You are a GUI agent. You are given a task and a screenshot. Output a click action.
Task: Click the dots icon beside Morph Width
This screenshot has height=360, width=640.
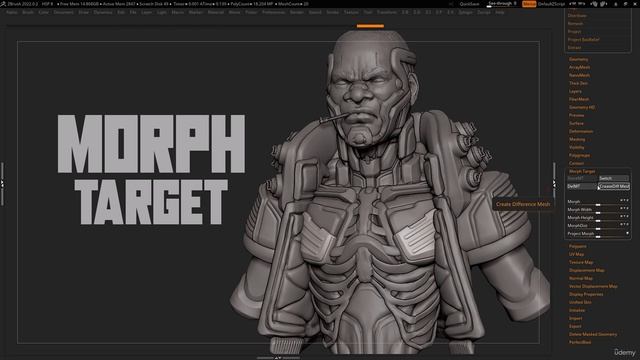coord(624,209)
